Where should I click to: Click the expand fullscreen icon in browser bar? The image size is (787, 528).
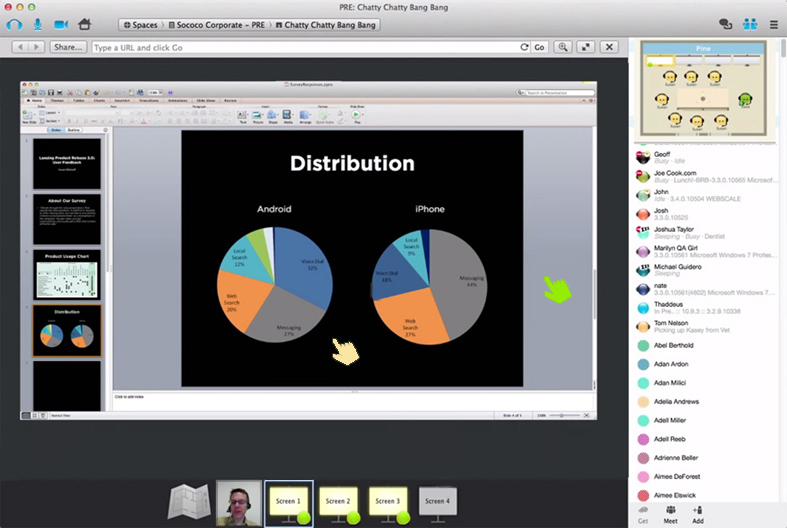[586, 47]
